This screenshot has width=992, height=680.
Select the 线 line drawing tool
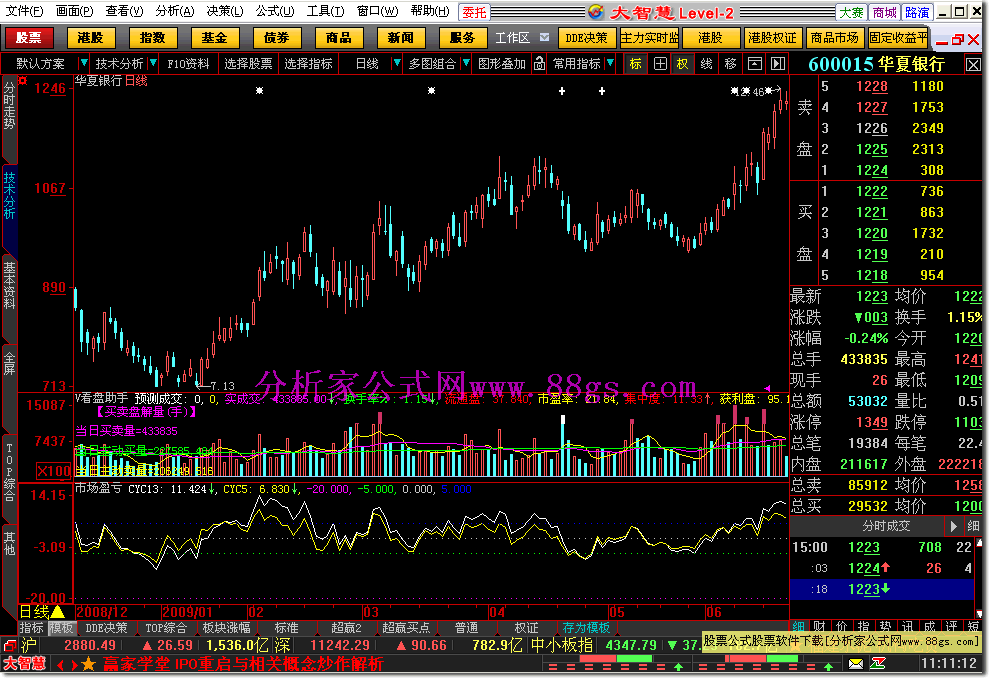pyautogui.click(x=709, y=64)
